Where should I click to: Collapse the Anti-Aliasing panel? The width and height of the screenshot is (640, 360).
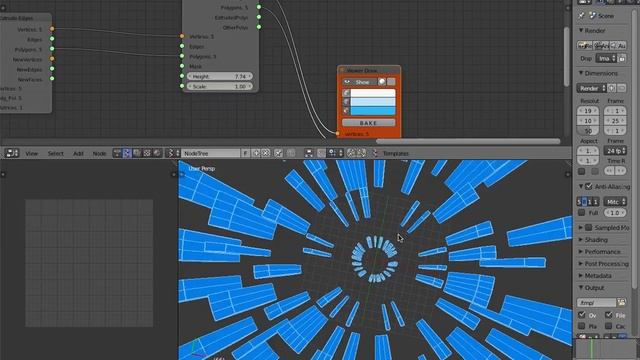click(581, 186)
